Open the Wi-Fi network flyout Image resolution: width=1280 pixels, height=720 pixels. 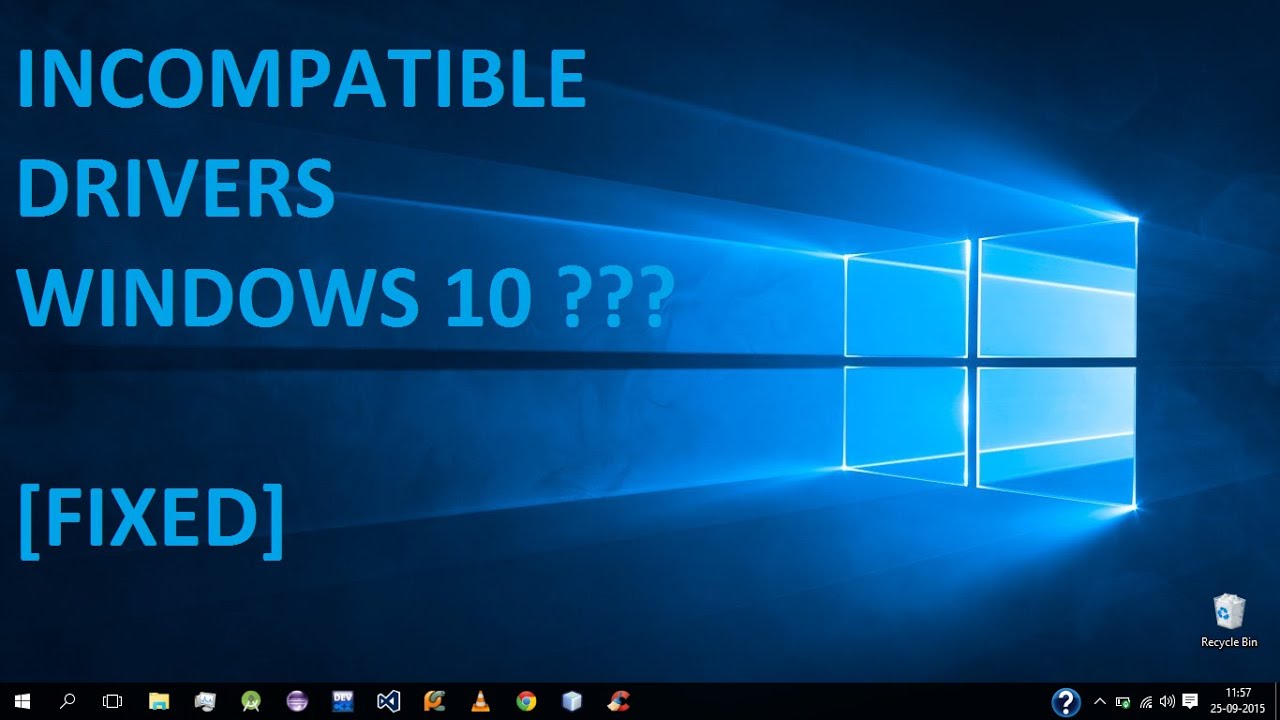tap(1145, 702)
